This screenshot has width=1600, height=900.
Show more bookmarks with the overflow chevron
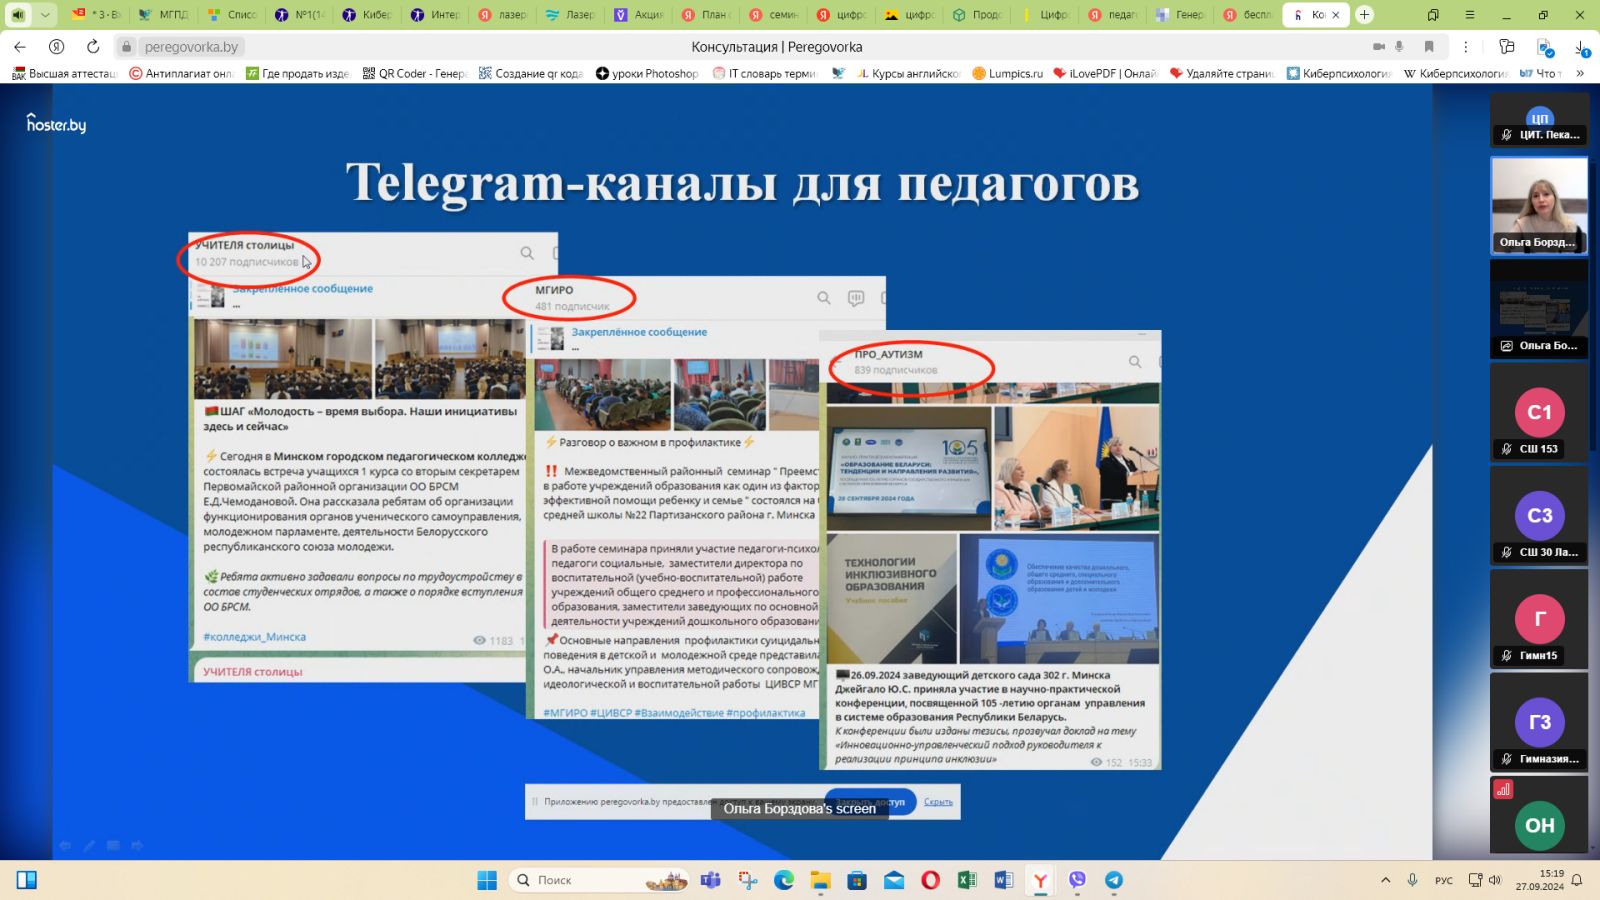click(1580, 73)
